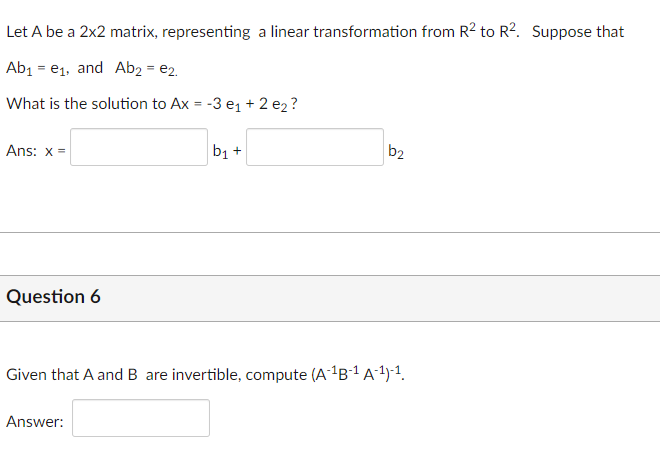660x467 pixels.
Task: Click the 'Suppose that' text
Action: pos(578,32)
